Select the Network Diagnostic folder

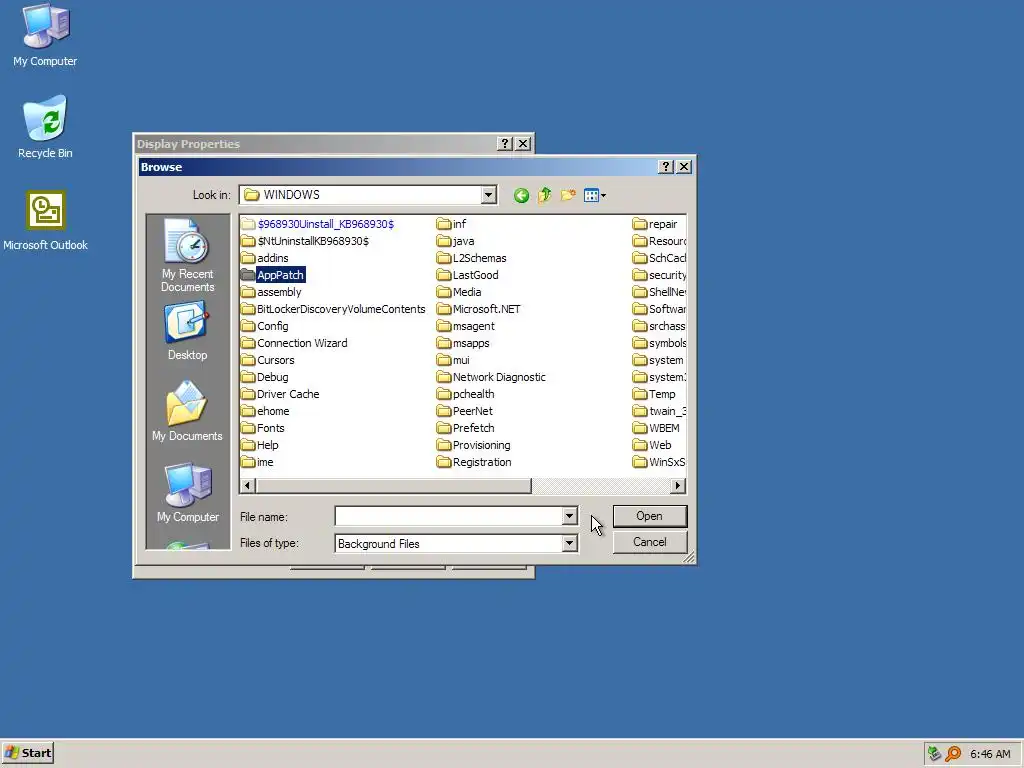coord(492,377)
